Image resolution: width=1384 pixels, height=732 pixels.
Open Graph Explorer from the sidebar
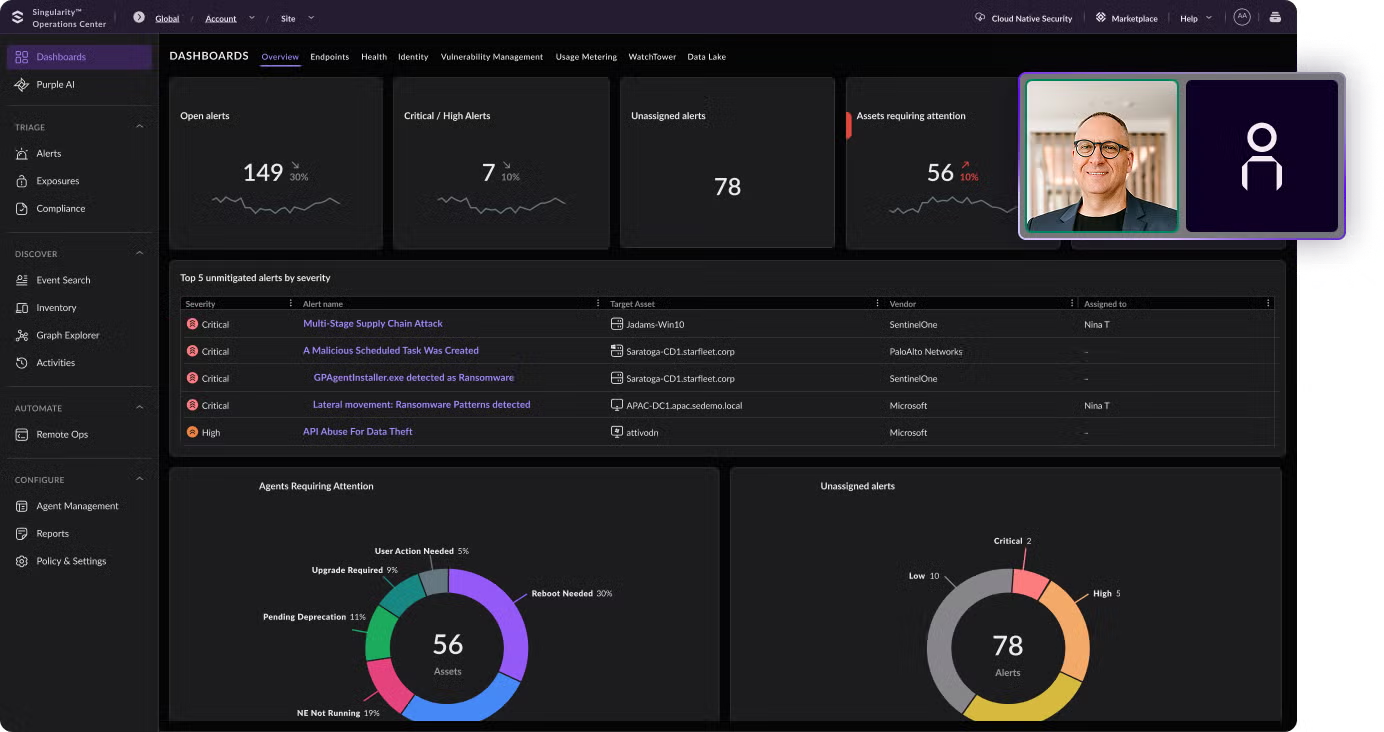pyautogui.click(x=22, y=335)
